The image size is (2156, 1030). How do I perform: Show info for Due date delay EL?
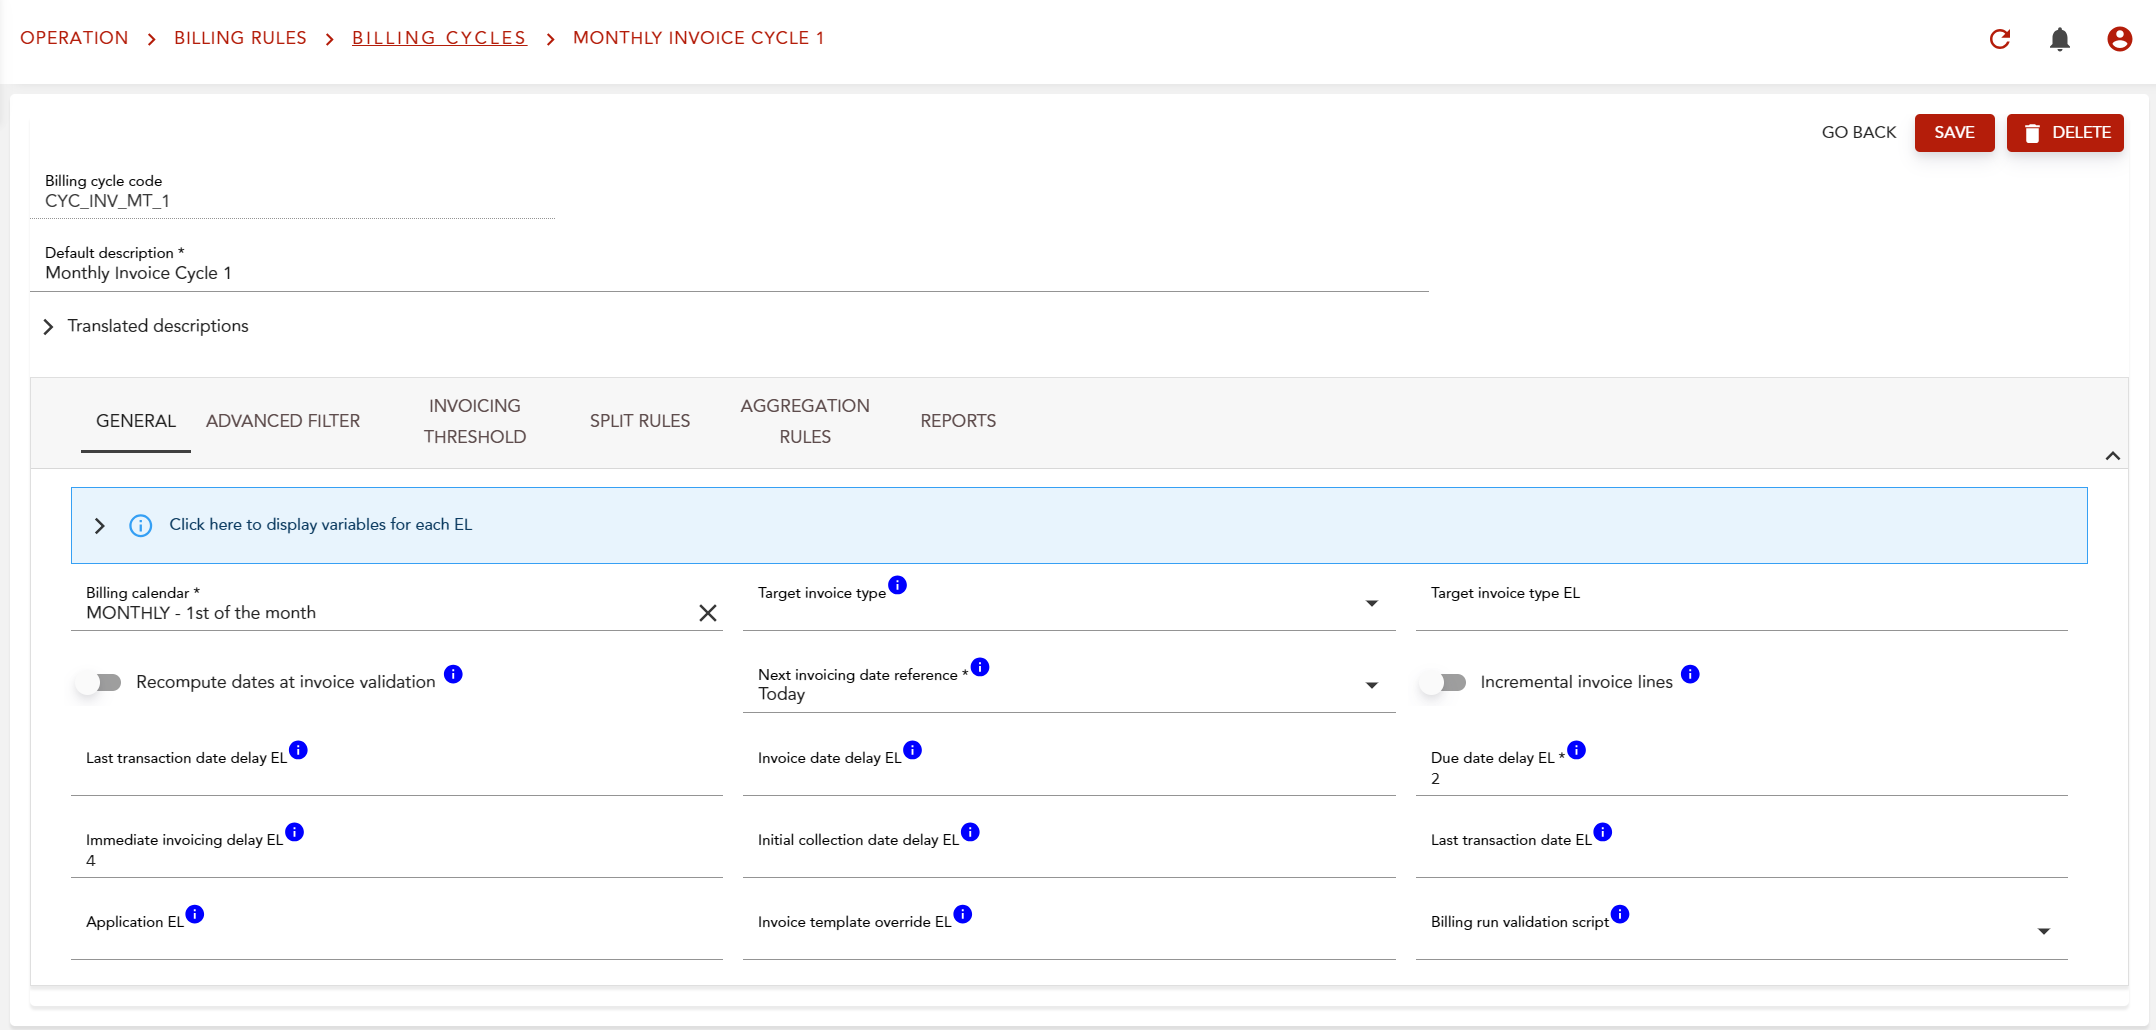[1576, 750]
